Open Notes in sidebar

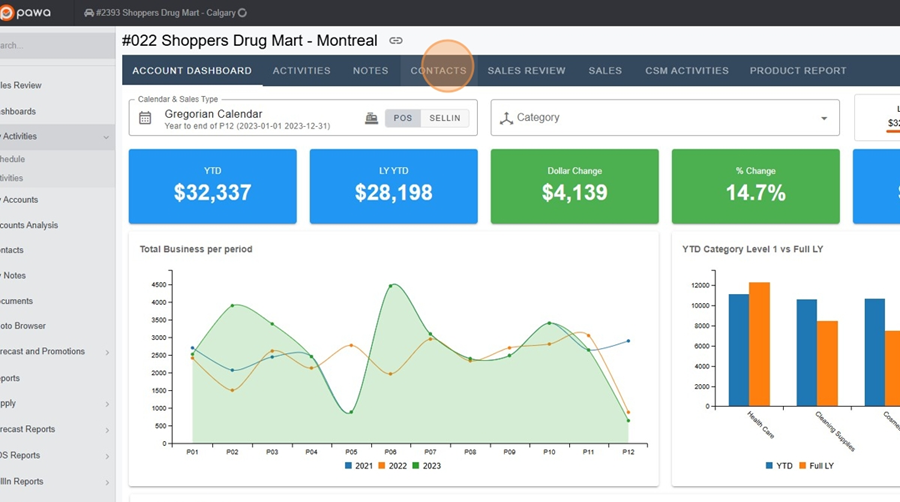coord(56,275)
